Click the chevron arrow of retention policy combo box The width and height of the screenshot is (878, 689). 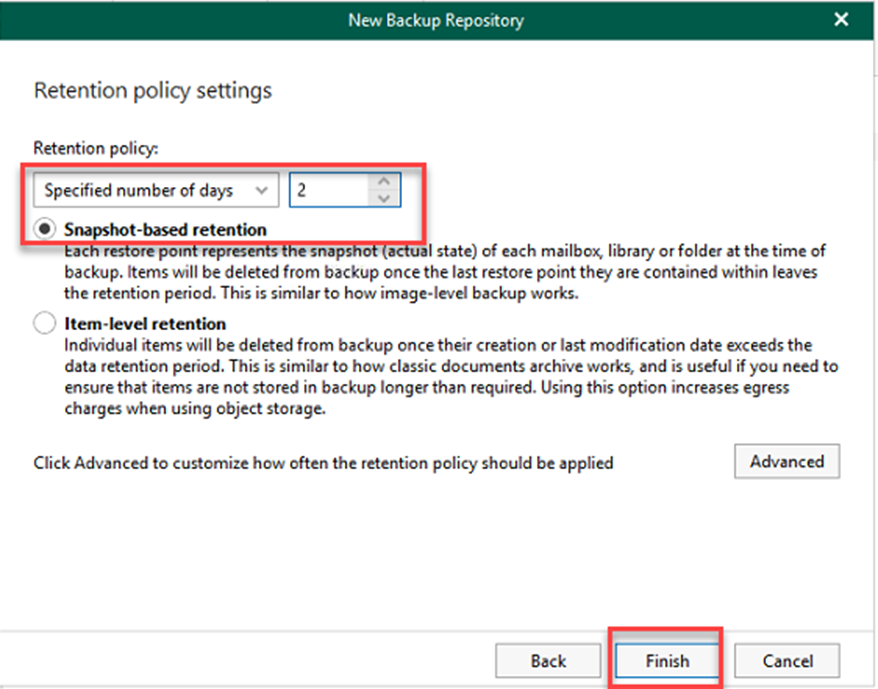(x=262, y=190)
